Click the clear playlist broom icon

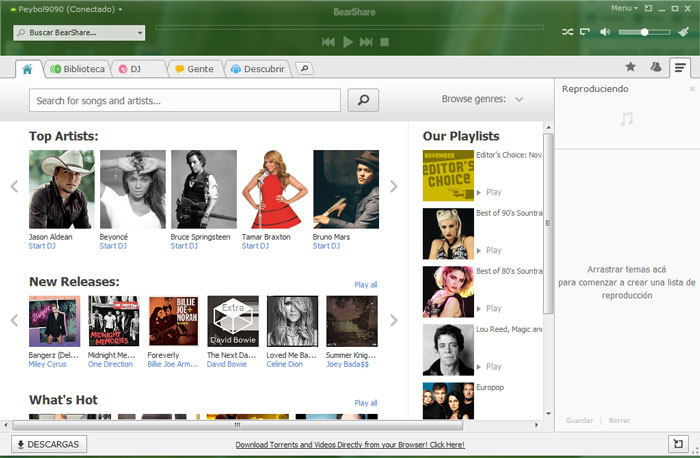tap(683, 31)
